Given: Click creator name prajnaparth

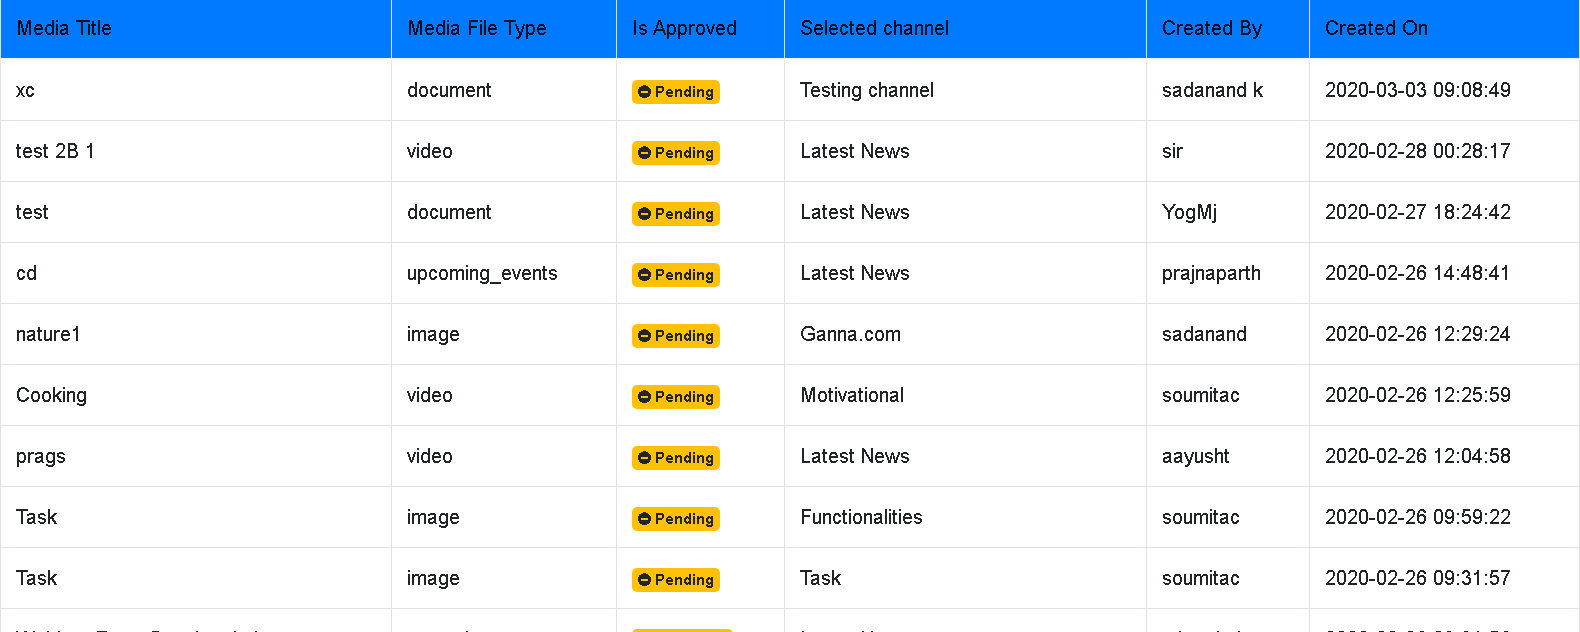Looking at the screenshot, I should click(1211, 273).
